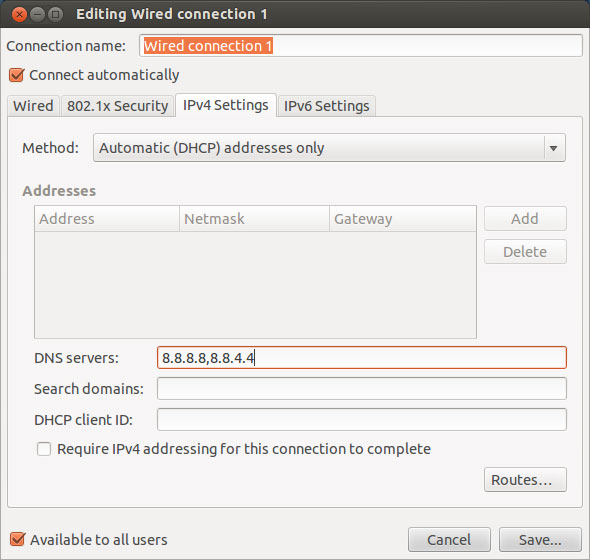The height and width of the screenshot is (560, 590).
Task: Open the 802.1x Security tab
Action: 117,106
